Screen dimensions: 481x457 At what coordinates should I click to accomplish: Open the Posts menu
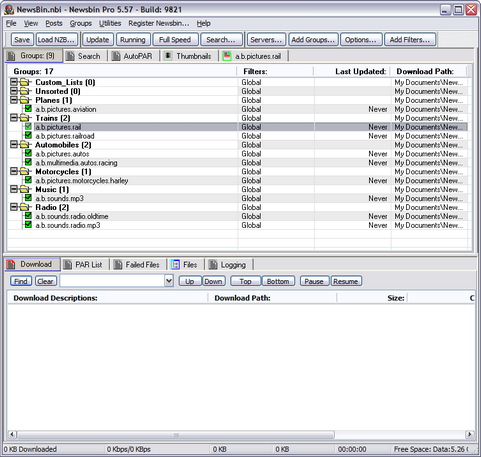[x=54, y=23]
